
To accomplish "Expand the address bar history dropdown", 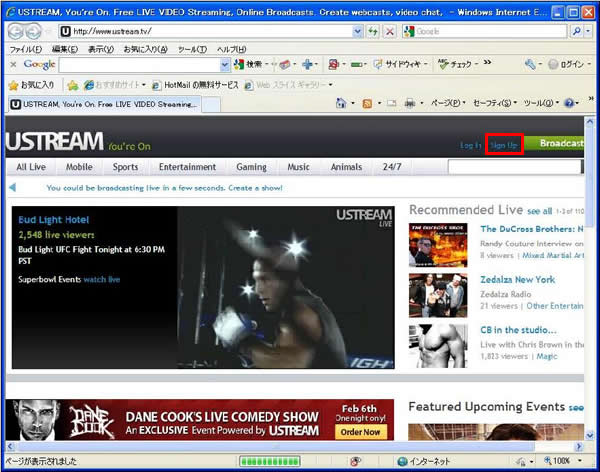I will coord(357,31).
